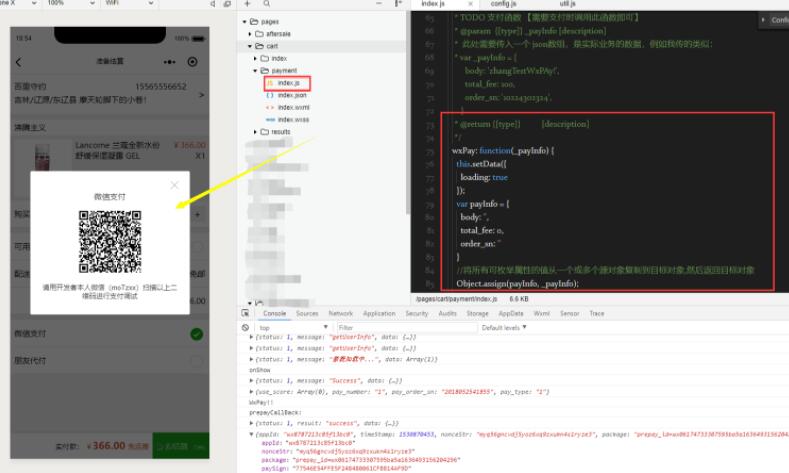789x473 pixels.
Task: Open the Wxml tab
Action: pyautogui.click(x=541, y=313)
